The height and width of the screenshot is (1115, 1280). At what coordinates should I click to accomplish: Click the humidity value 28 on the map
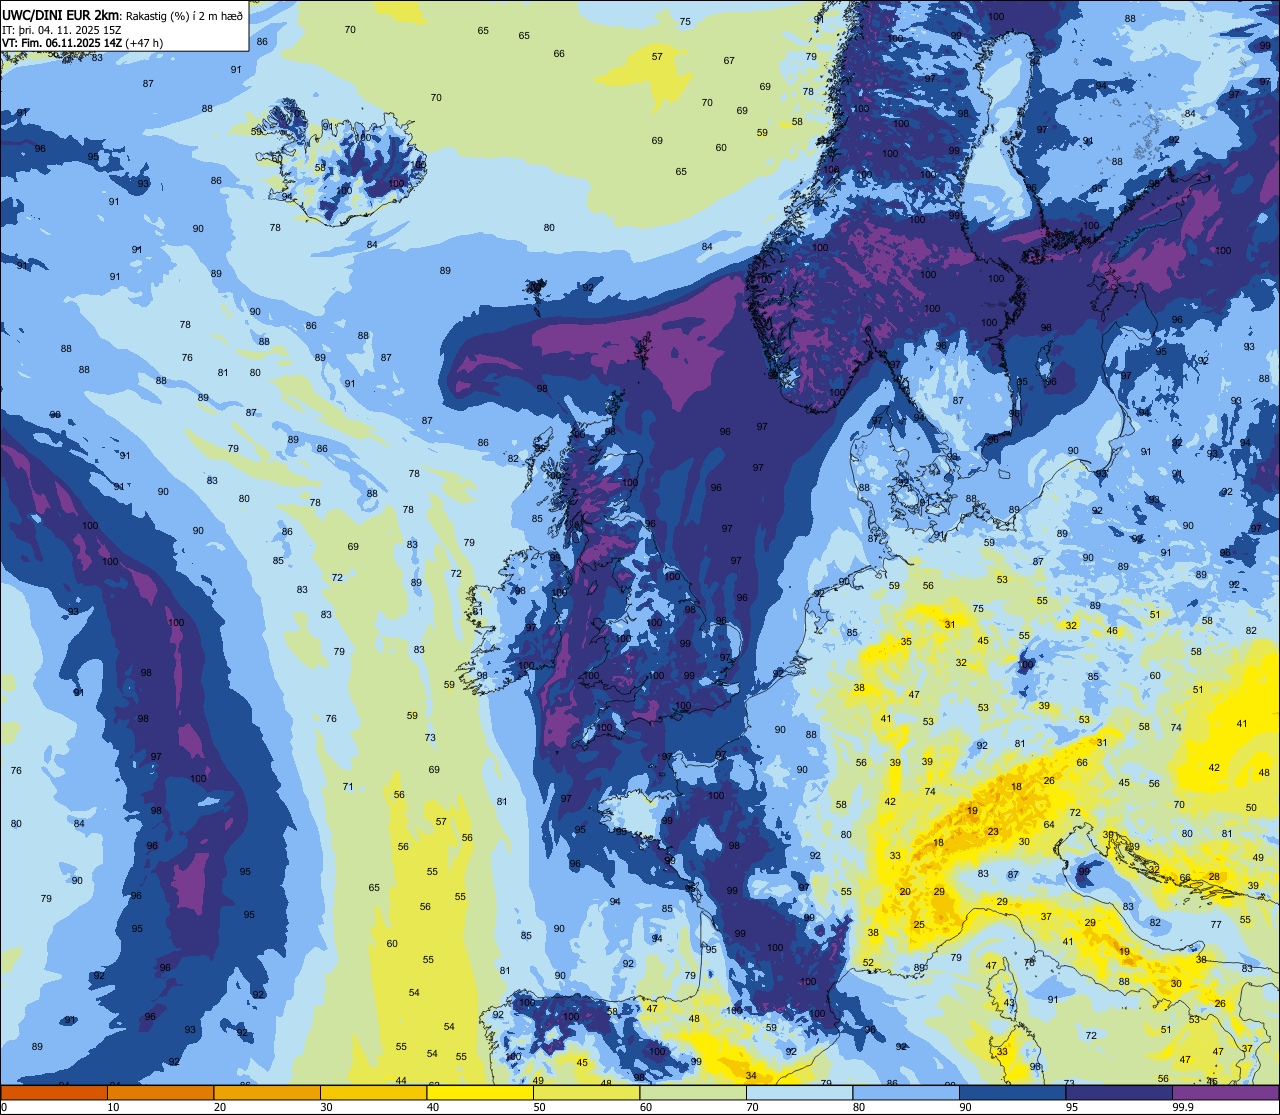click(x=1214, y=877)
